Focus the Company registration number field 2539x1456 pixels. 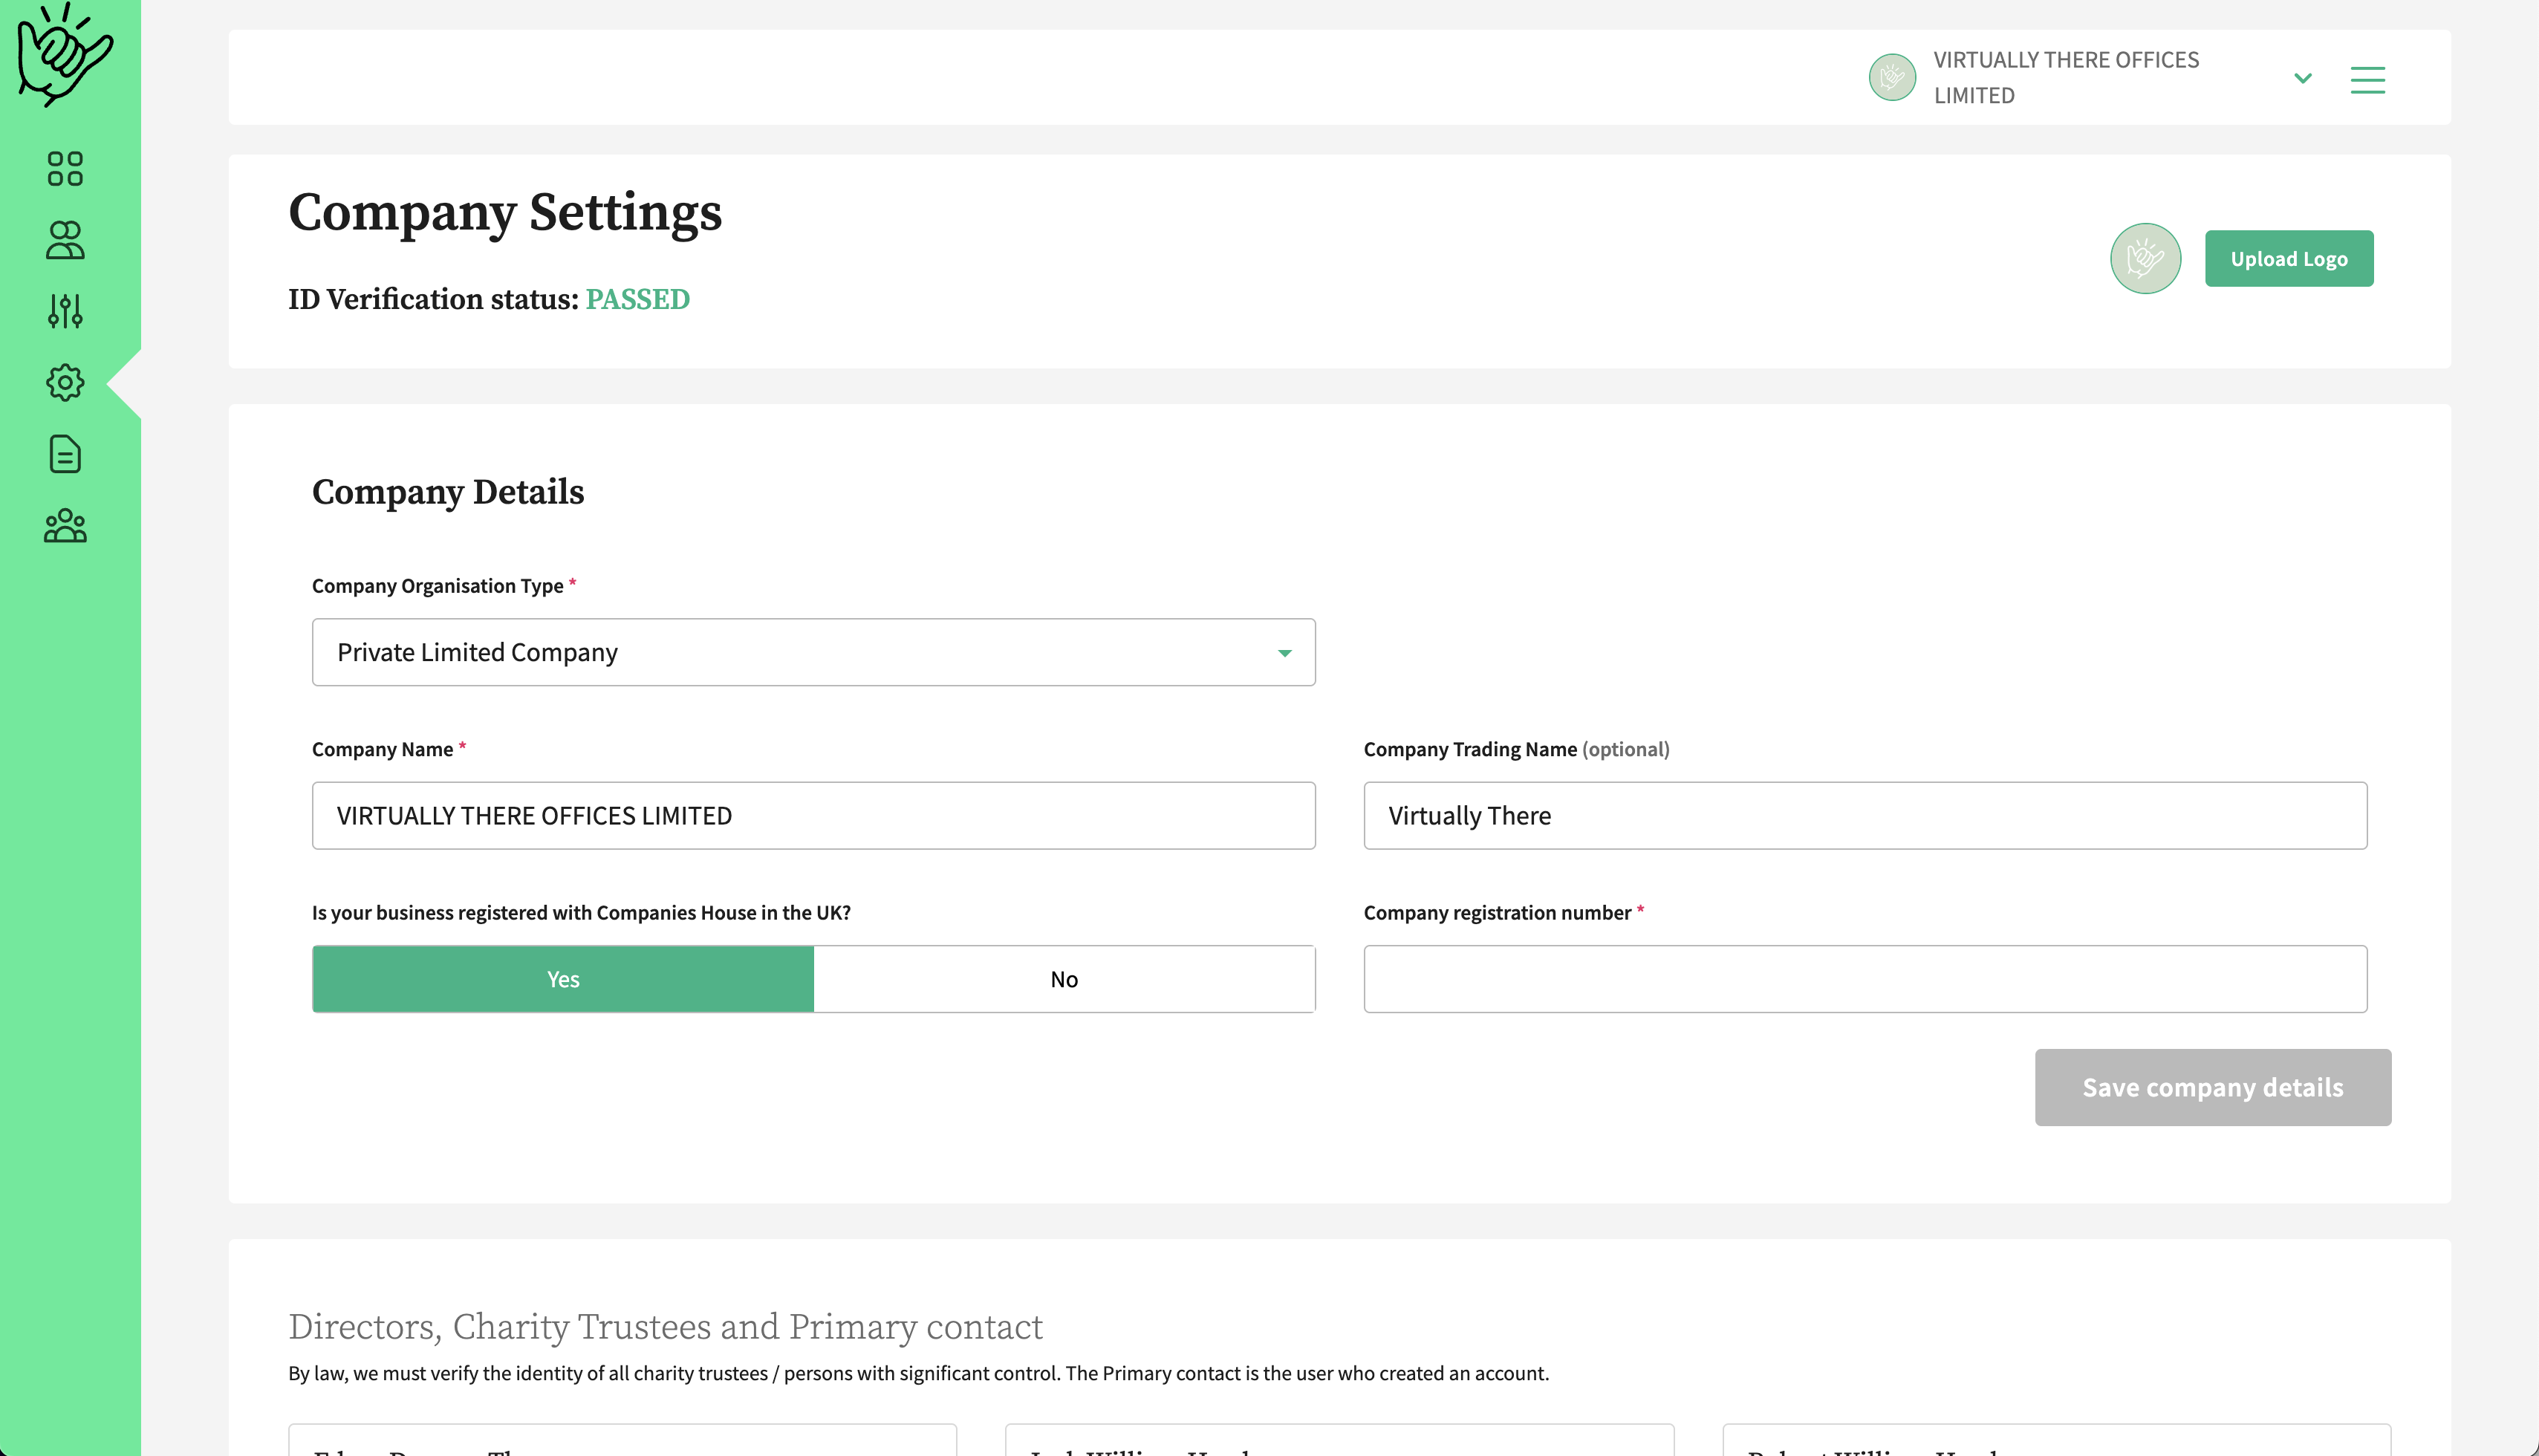click(1865, 979)
